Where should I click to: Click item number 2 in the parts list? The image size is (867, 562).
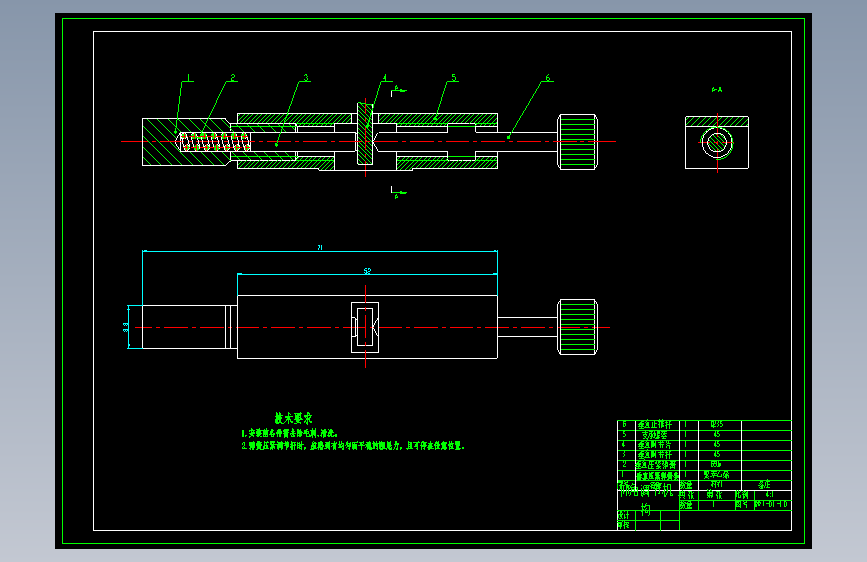coord(624,464)
